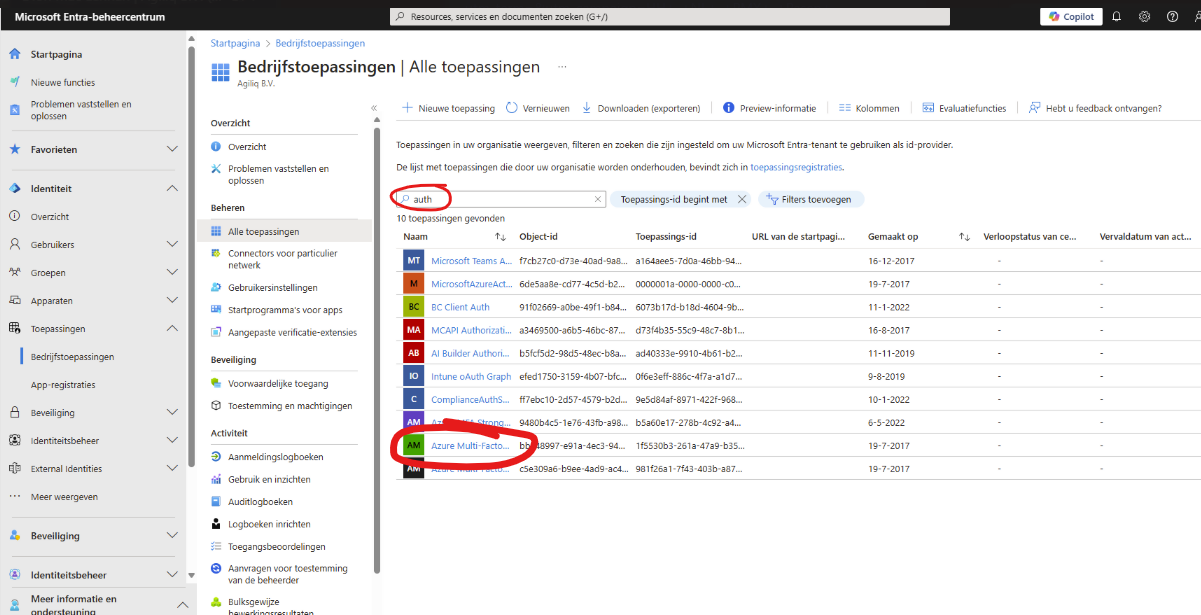The height and width of the screenshot is (615, 1201).
Task: Open Connectors voor particulier netwerk
Action: (282, 259)
